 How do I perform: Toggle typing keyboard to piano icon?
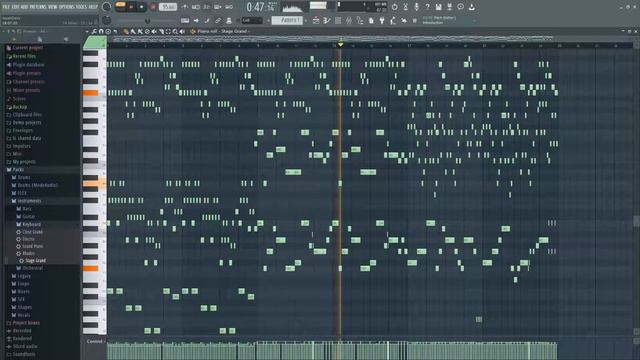click(185, 20)
